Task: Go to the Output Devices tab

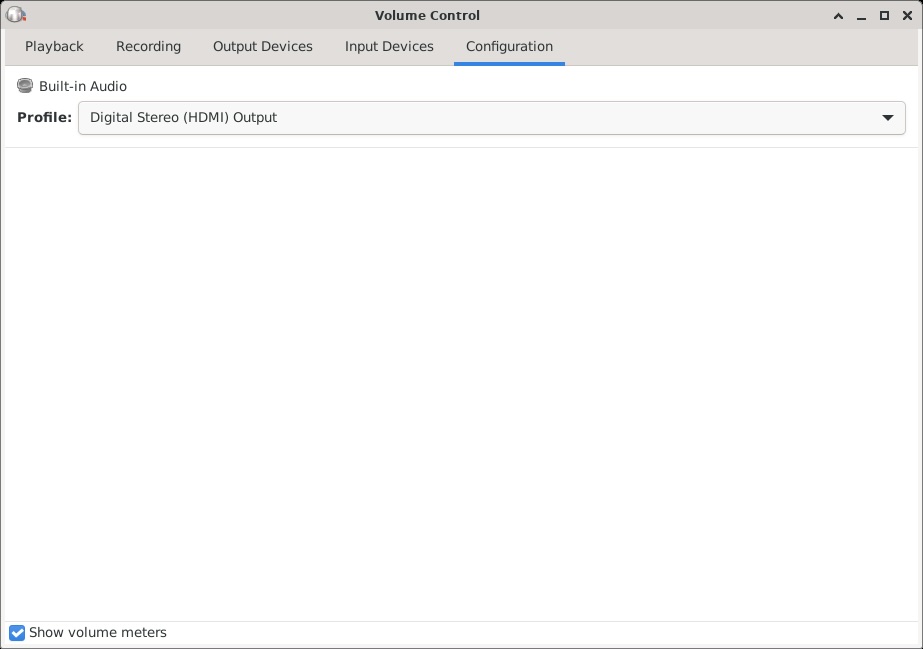Action: click(x=262, y=47)
